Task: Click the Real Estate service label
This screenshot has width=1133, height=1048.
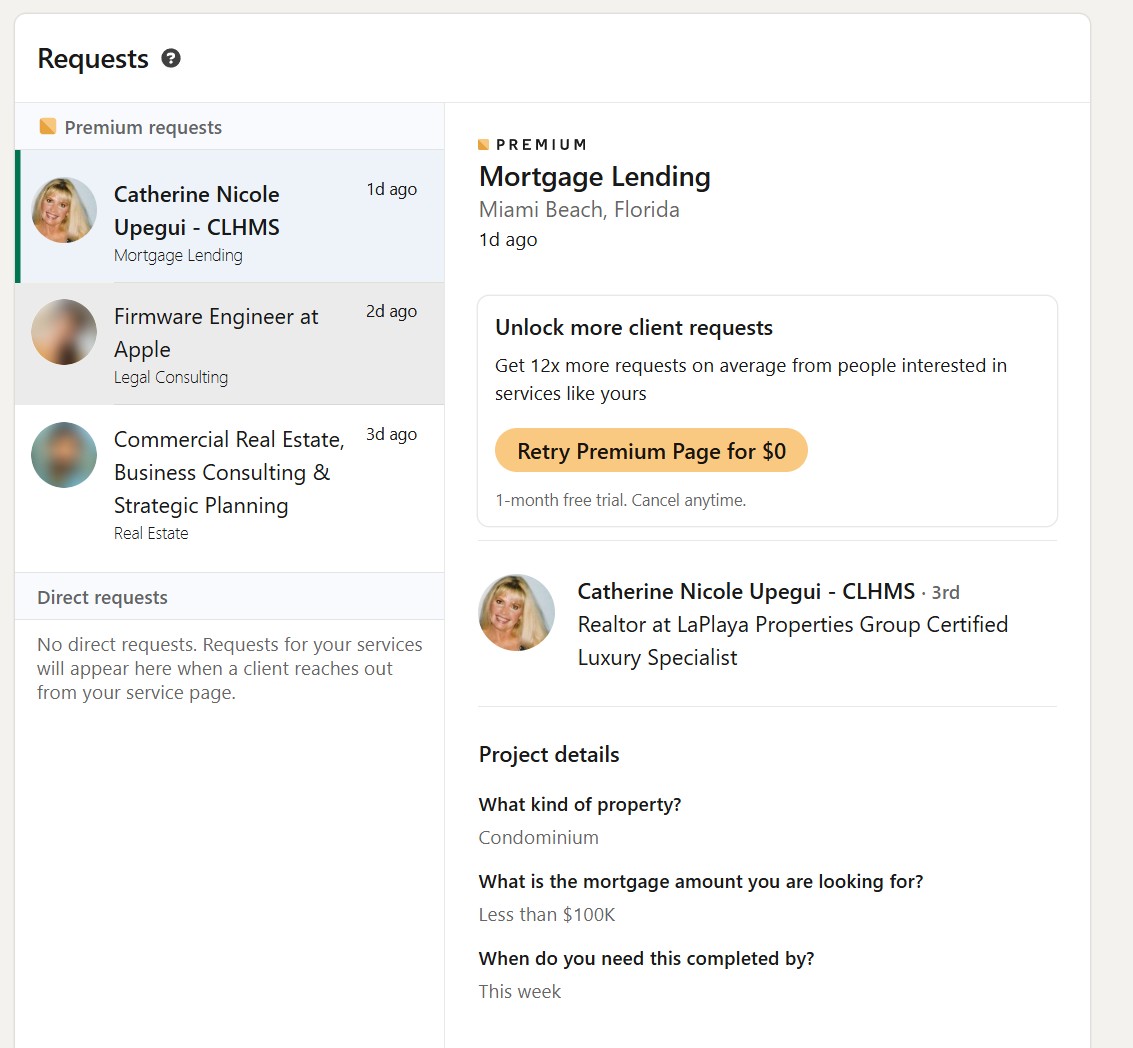Action: (x=151, y=533)
